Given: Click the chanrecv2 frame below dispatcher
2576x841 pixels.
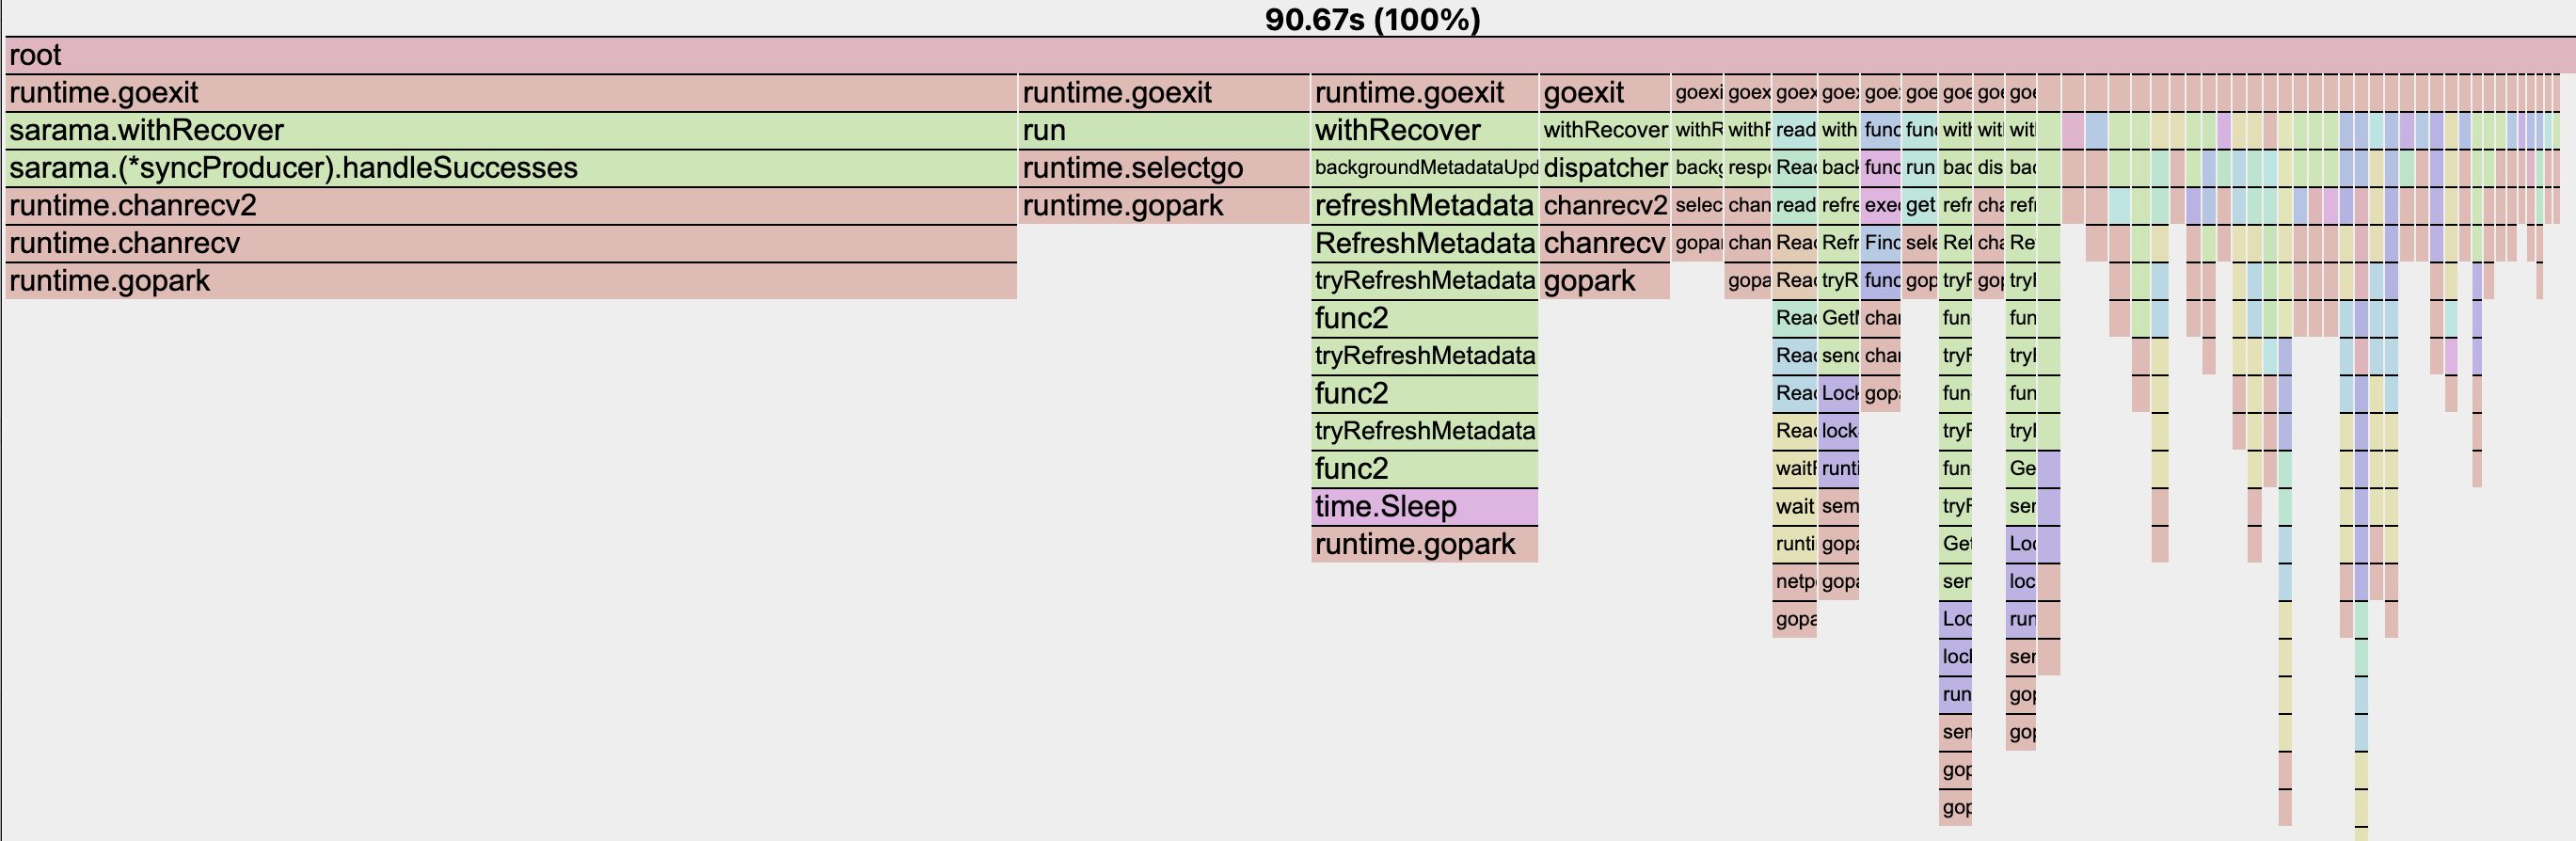Looking at the screenshot, I should click(x=1604, y=206).
